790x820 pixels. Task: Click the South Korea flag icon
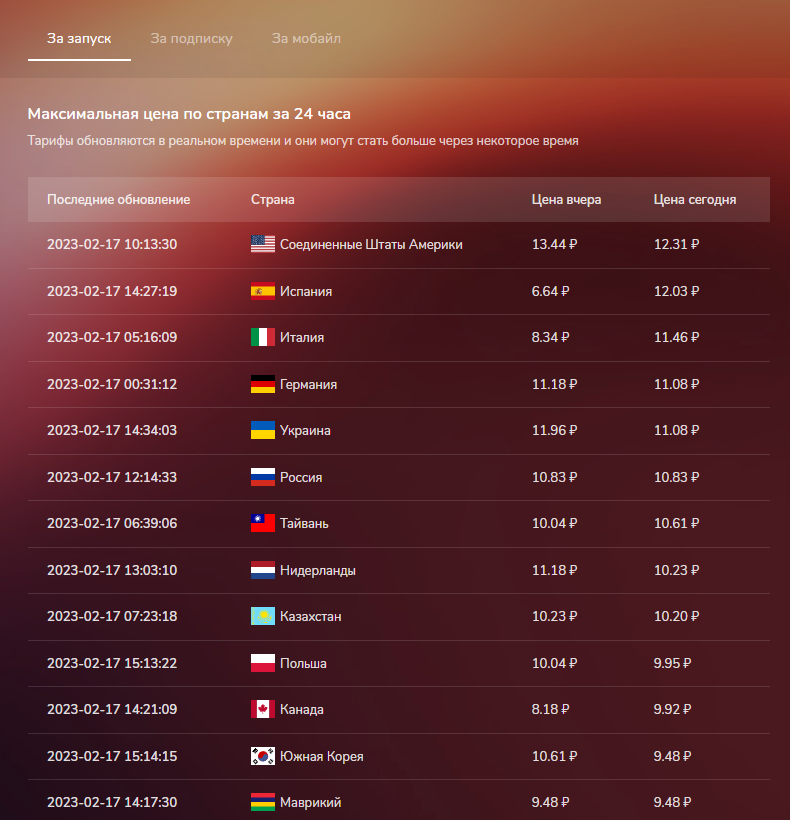point(262,756)
